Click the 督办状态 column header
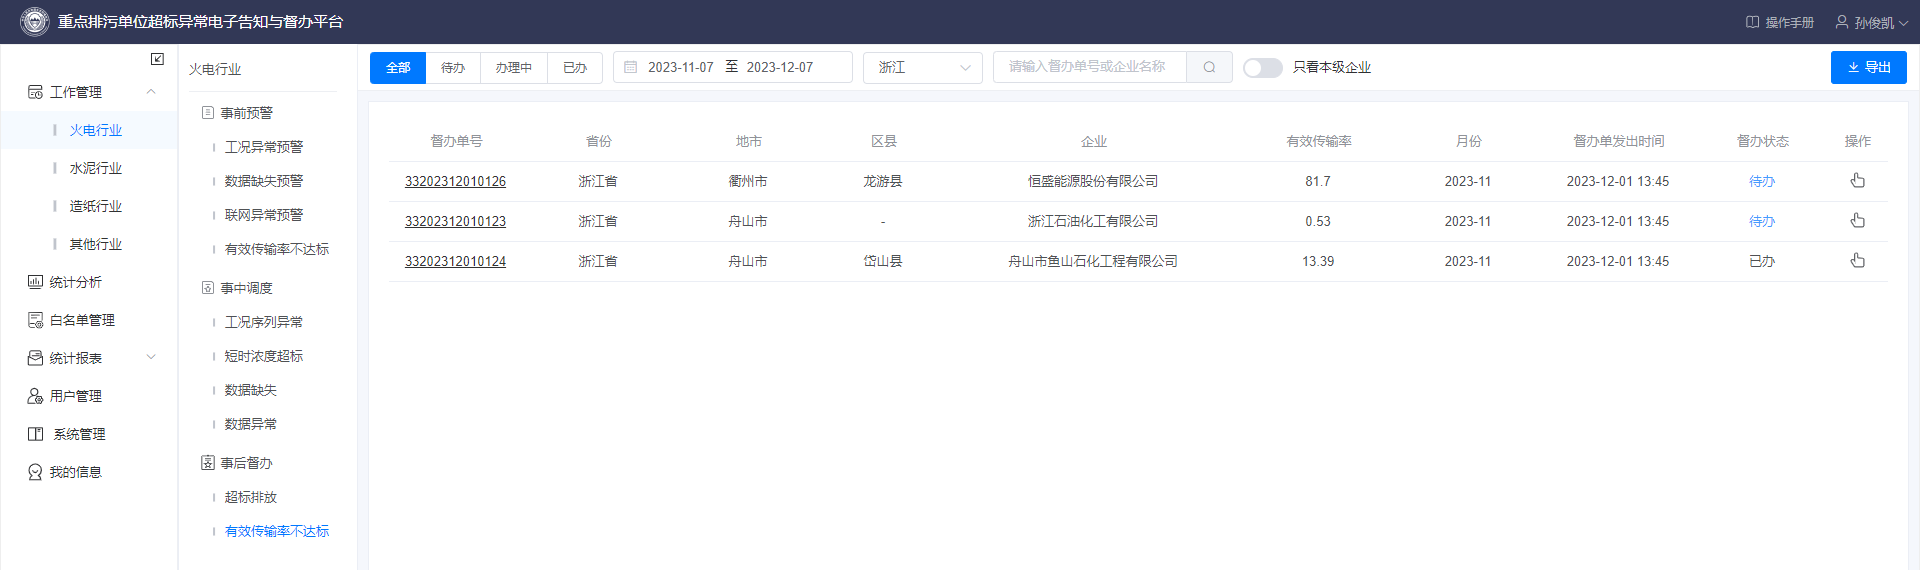The height and width of the screenshot is (570, 1920). (1762, 141)
